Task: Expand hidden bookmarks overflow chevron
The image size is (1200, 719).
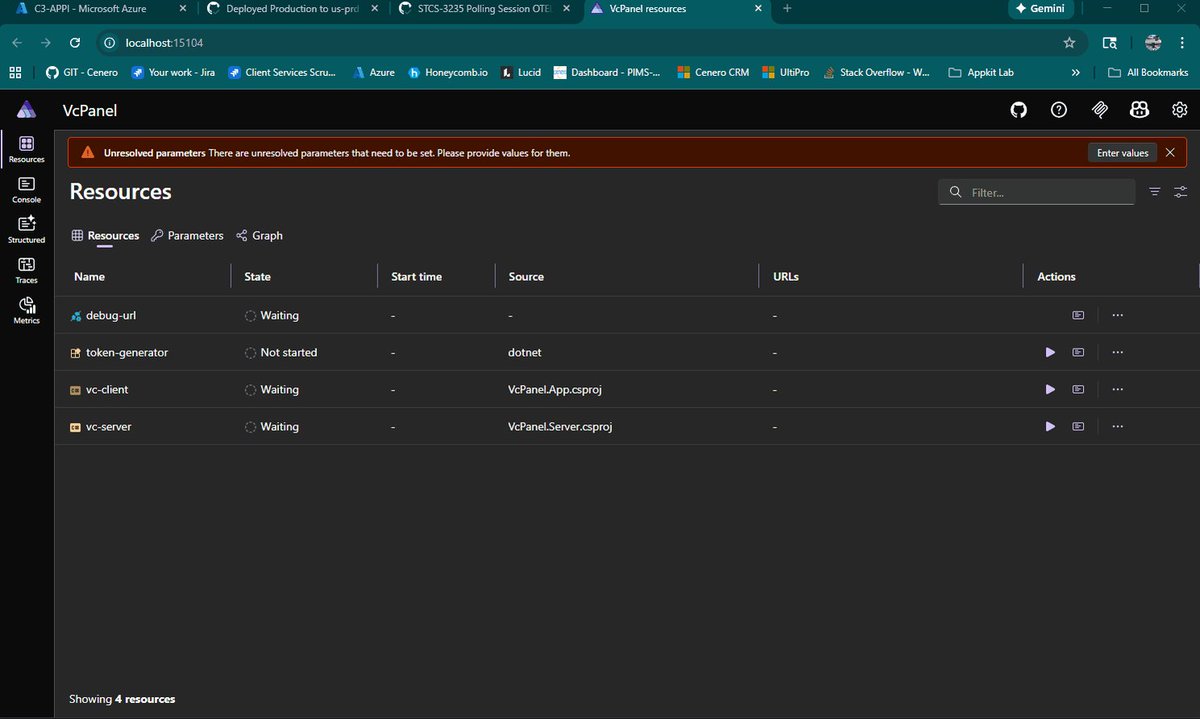Action: click(1076, 72)
